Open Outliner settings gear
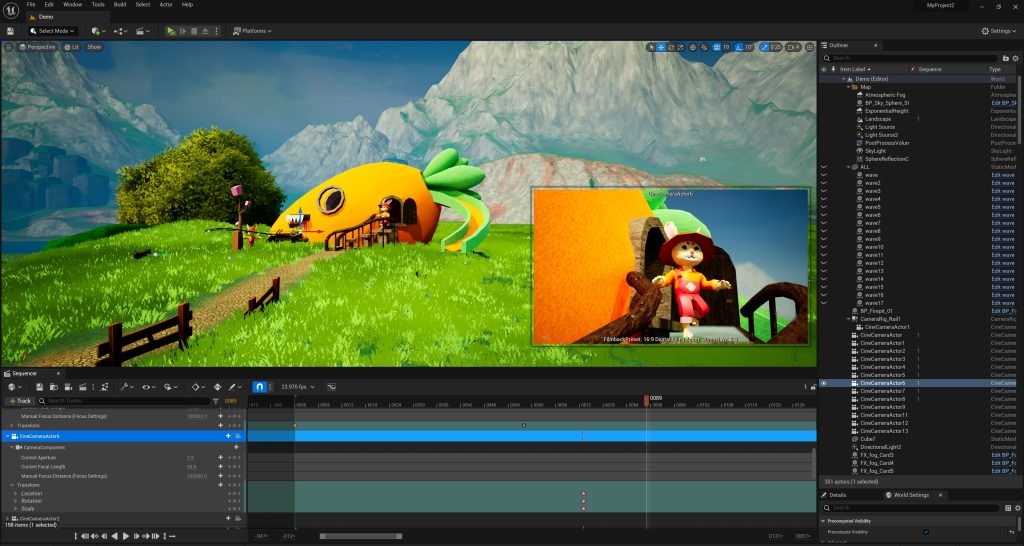The height and width of the screenshot is (546, 1024). click(x=1016, y=58)
